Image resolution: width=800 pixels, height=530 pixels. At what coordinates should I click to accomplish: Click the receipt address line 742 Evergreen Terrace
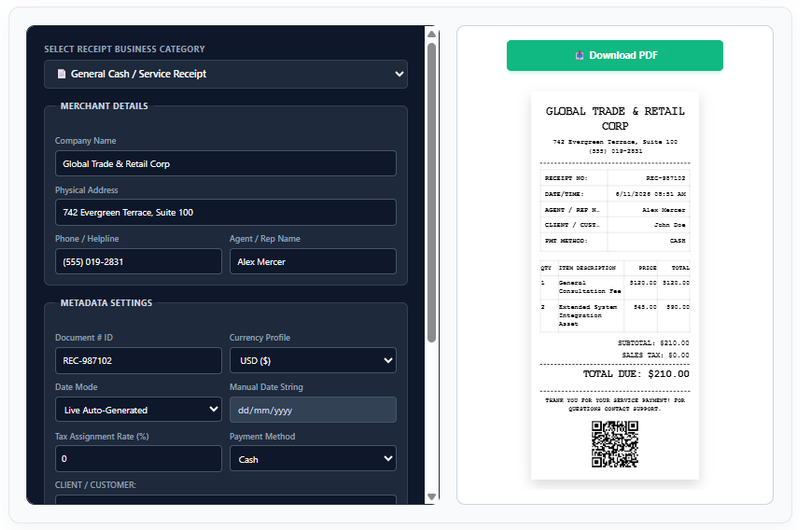(615, 142)
